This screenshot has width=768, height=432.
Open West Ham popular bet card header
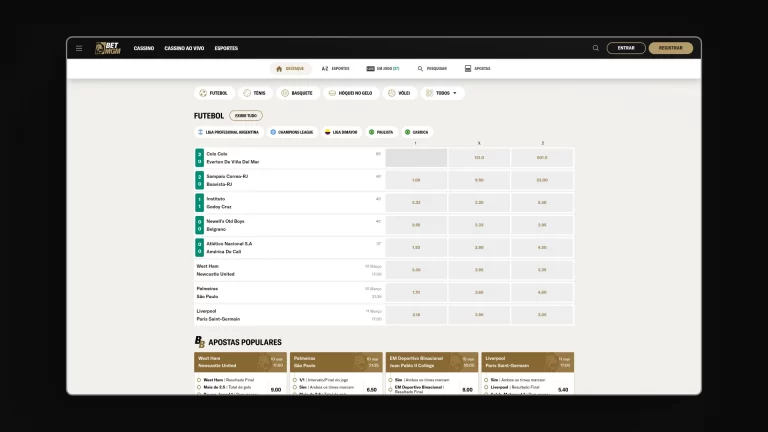(x=240, y=362)
